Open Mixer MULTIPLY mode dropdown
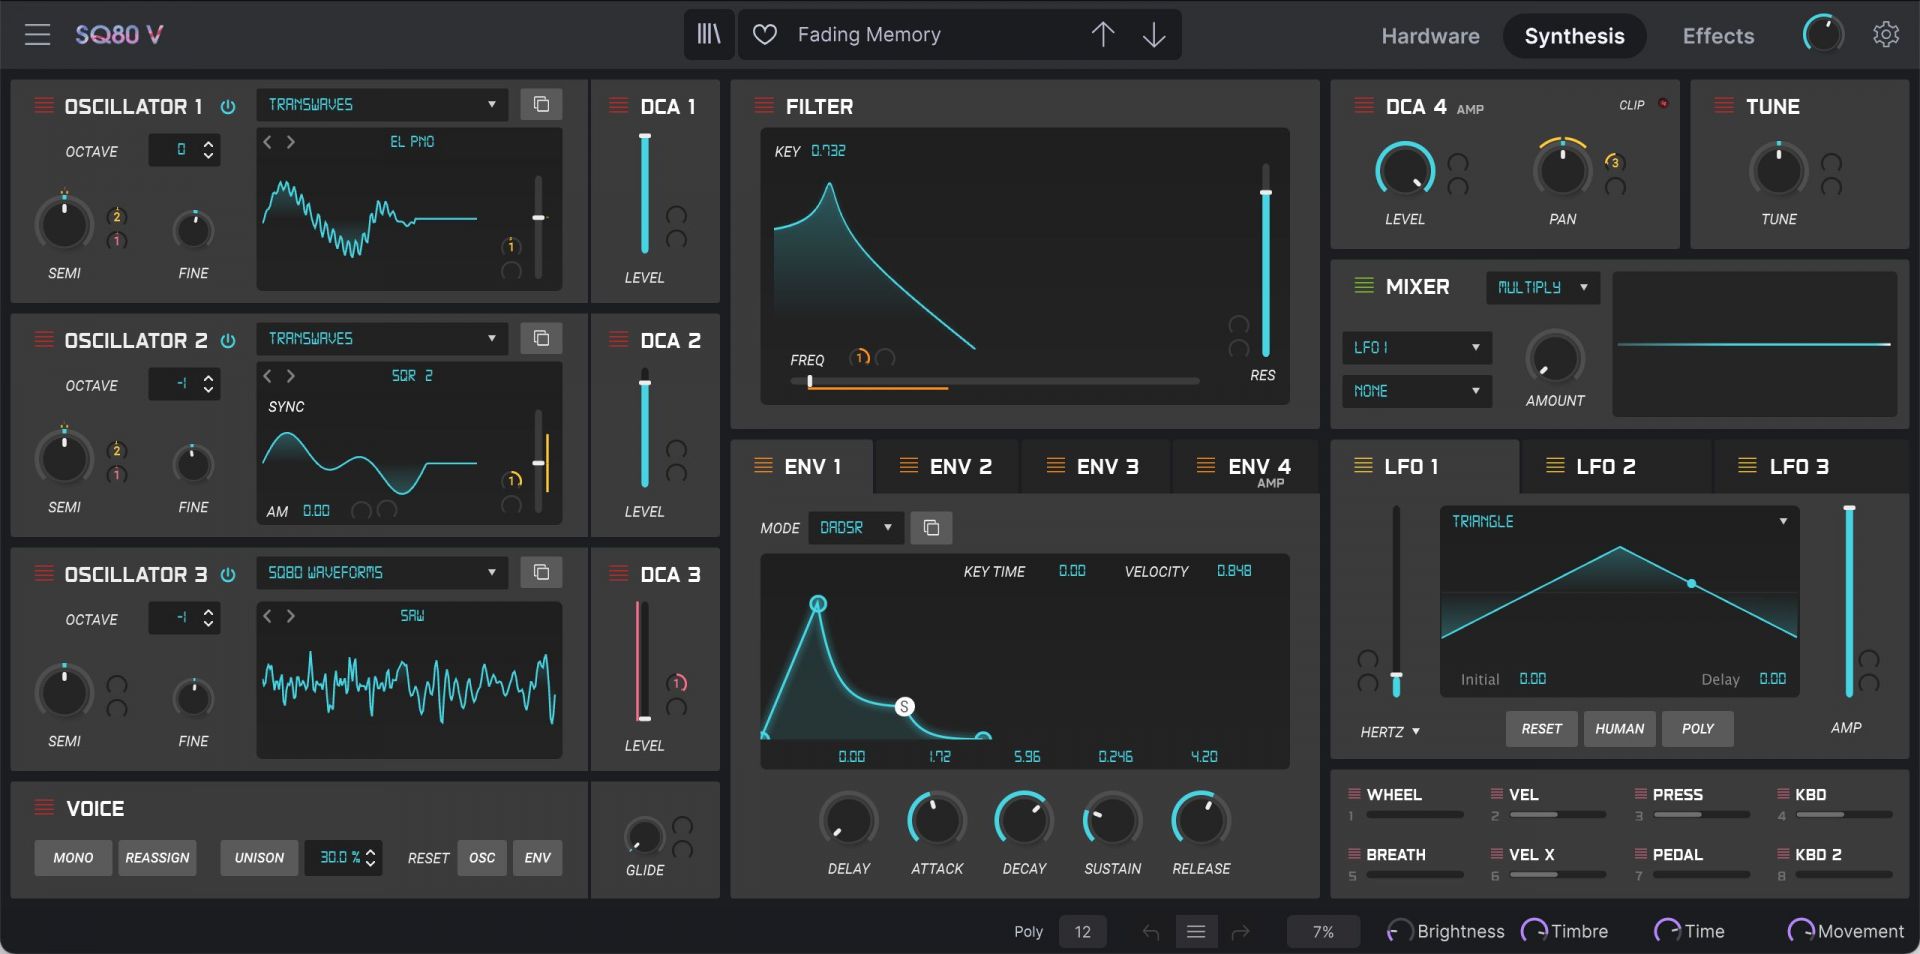 coord(1543,287)
